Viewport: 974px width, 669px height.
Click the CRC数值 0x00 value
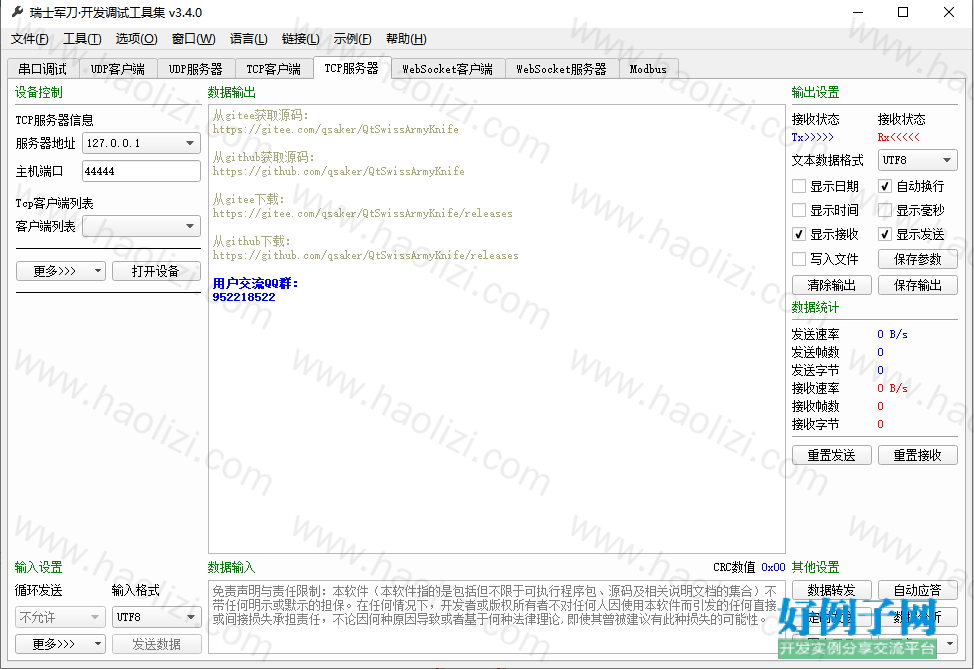pos(773,567)
